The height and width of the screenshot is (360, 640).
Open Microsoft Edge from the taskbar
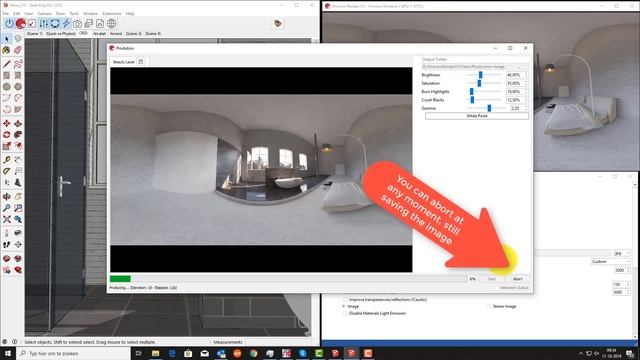click(x=172, y=353)
